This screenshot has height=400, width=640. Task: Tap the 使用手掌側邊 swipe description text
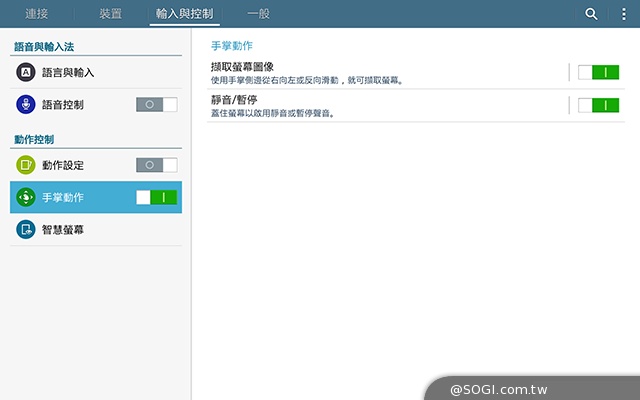coord(307,80)
